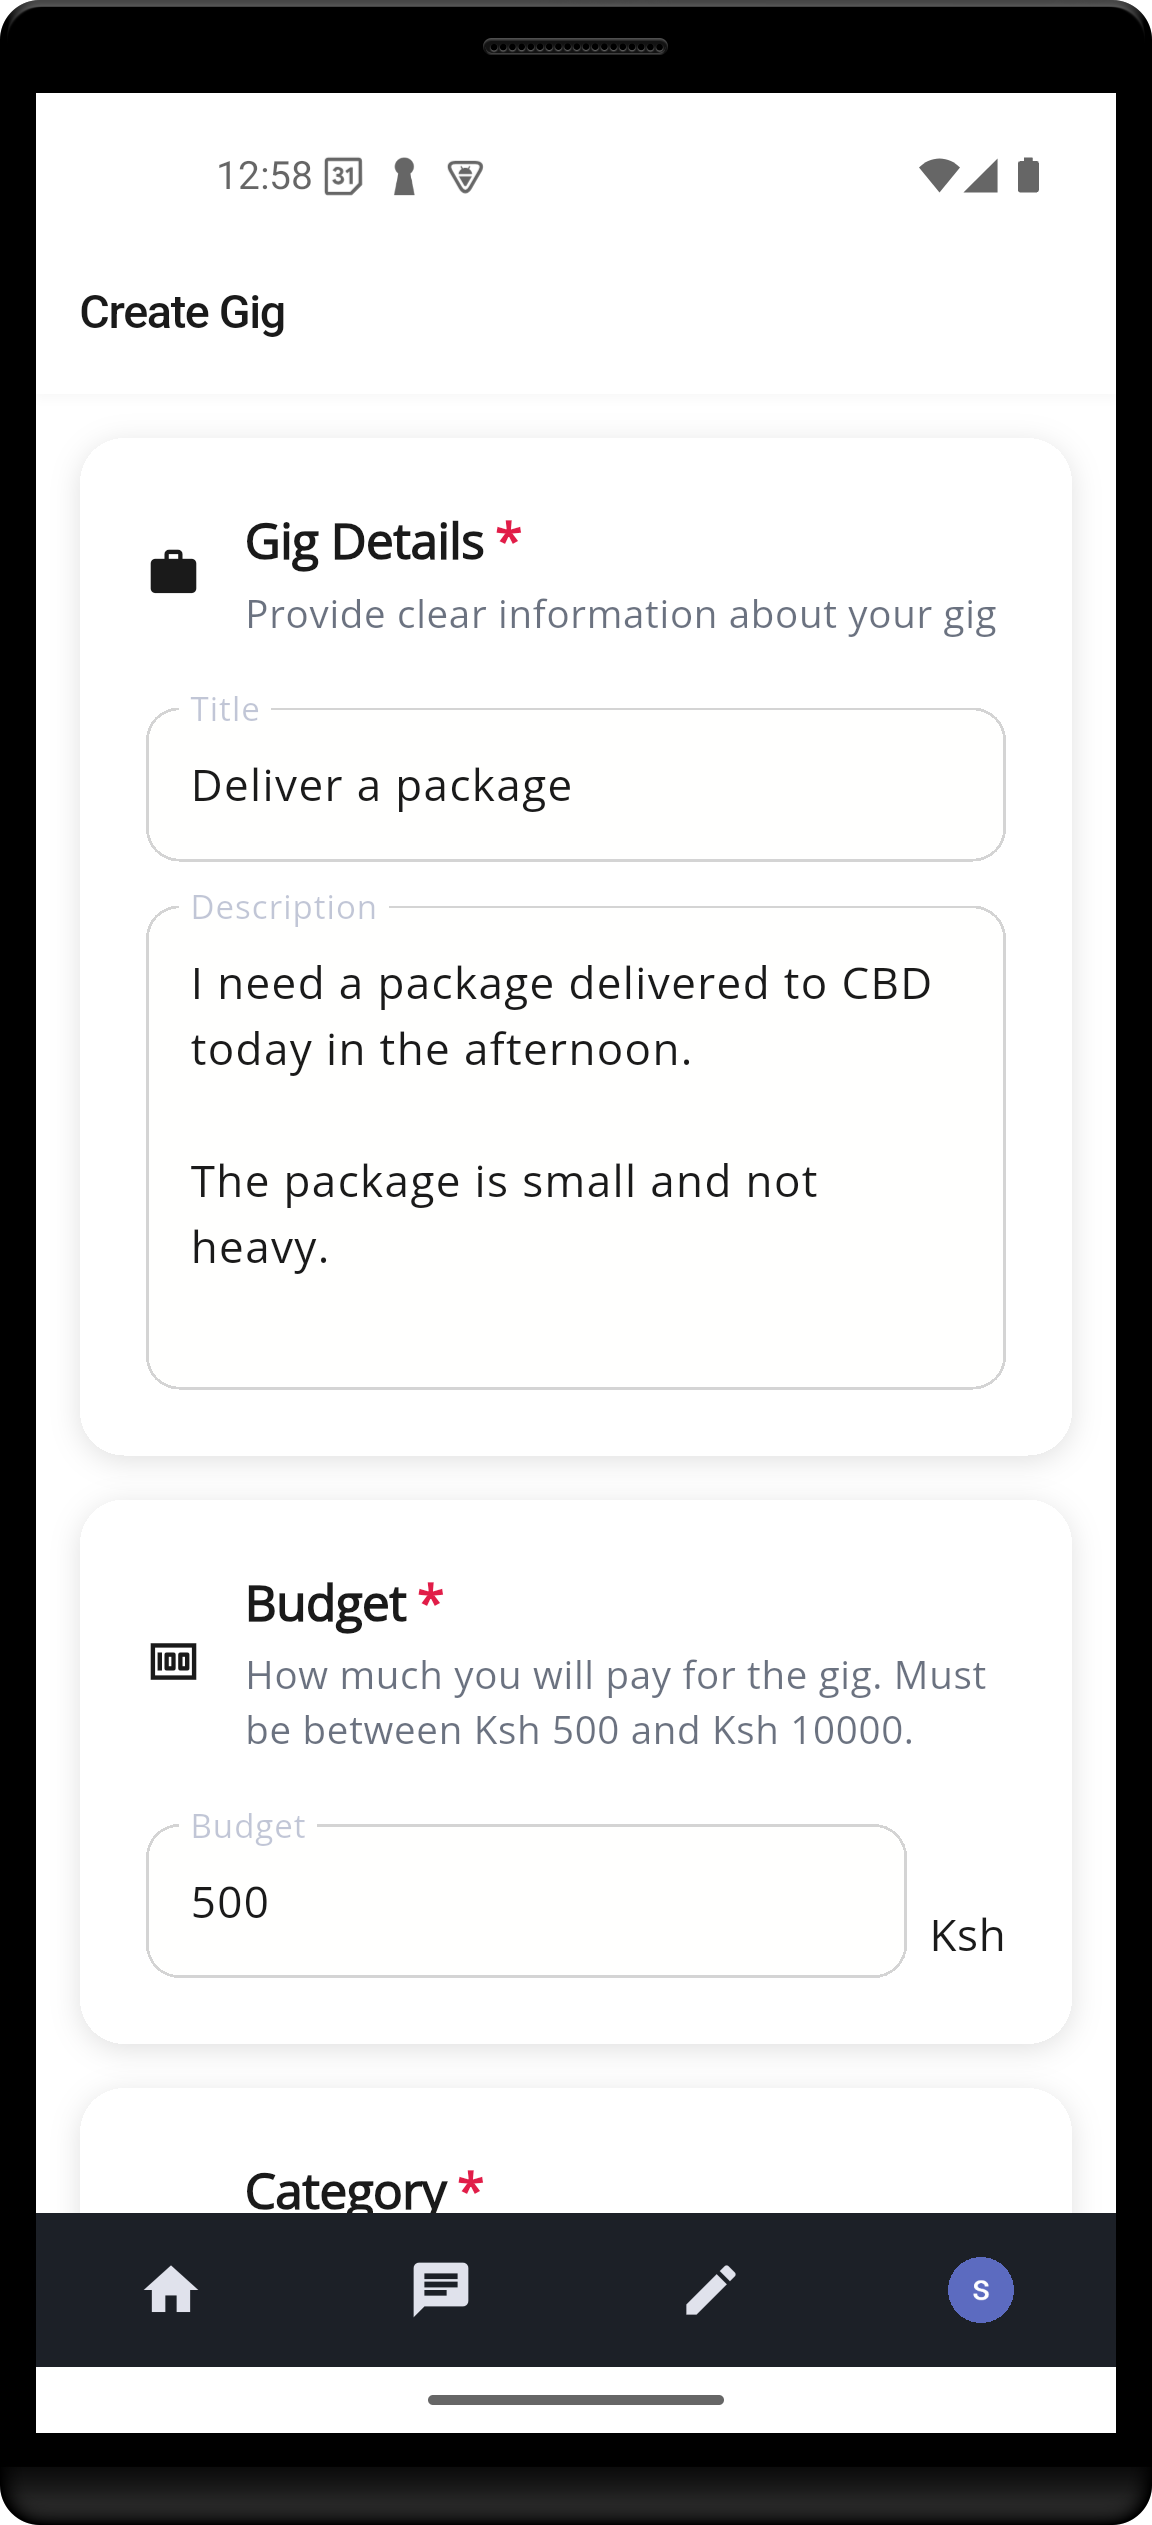Image resolution: width=1152 pixels, height=2525 pixels.
Task: Click the briefcase icon beside Gig Details
Action: [173, 572]
